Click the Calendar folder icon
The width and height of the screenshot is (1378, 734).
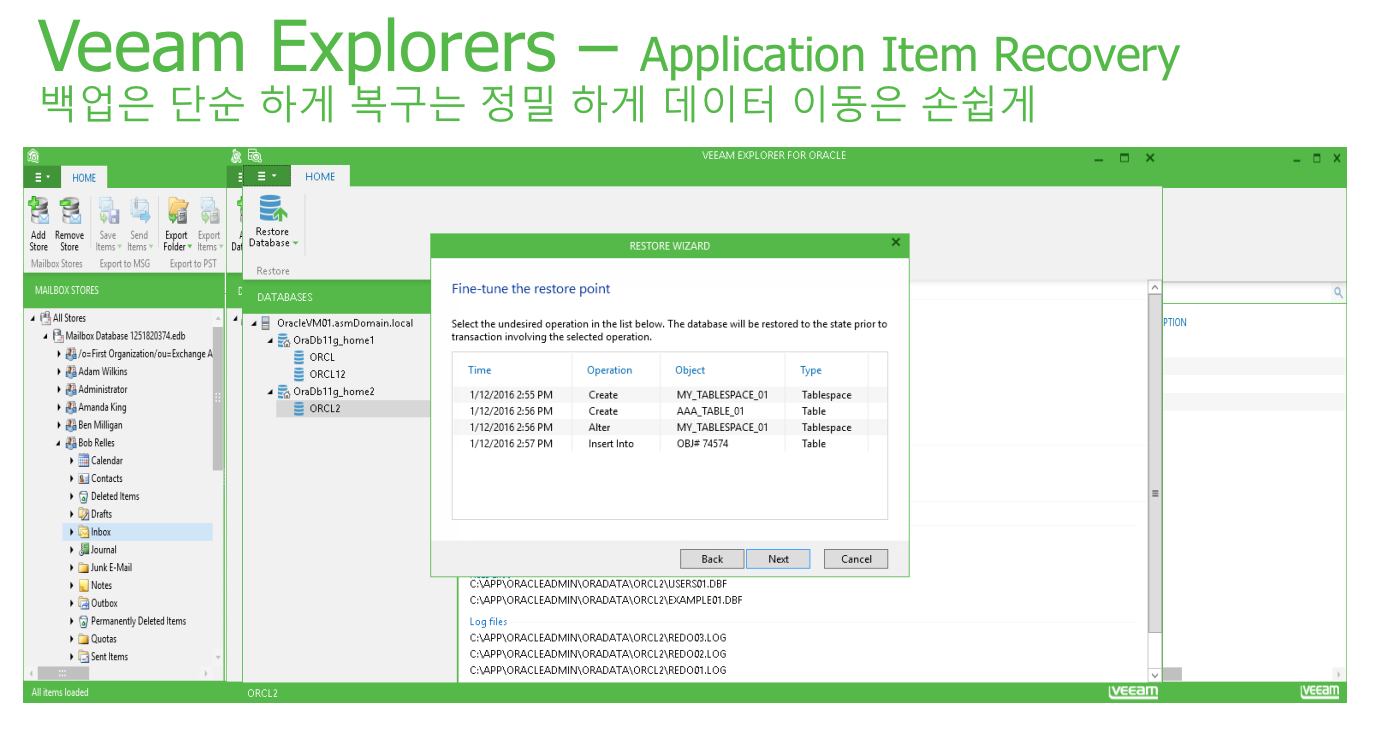[x=84, y=461]
